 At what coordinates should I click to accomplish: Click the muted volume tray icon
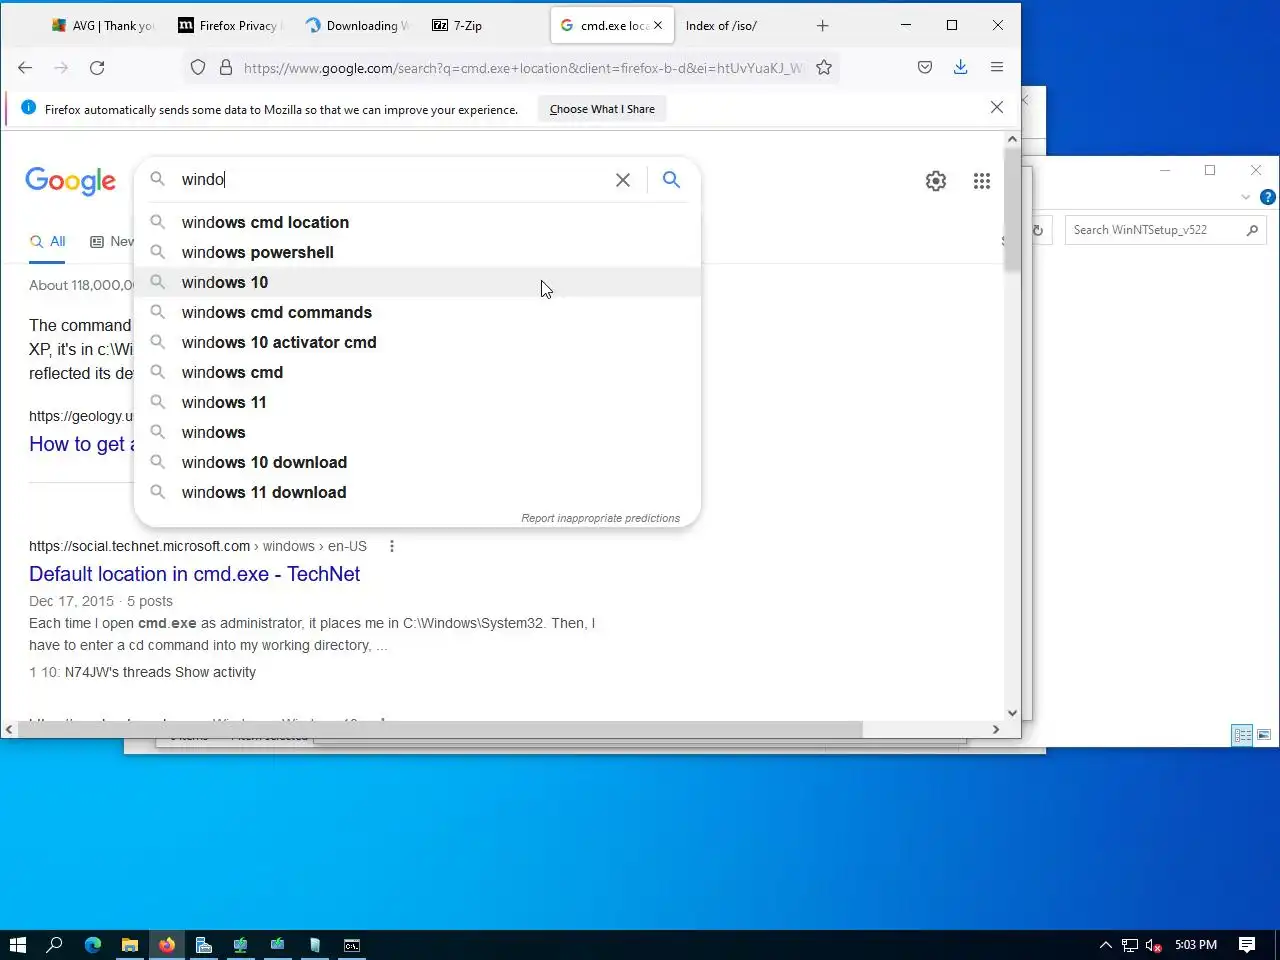click(x=1153, y=945)
